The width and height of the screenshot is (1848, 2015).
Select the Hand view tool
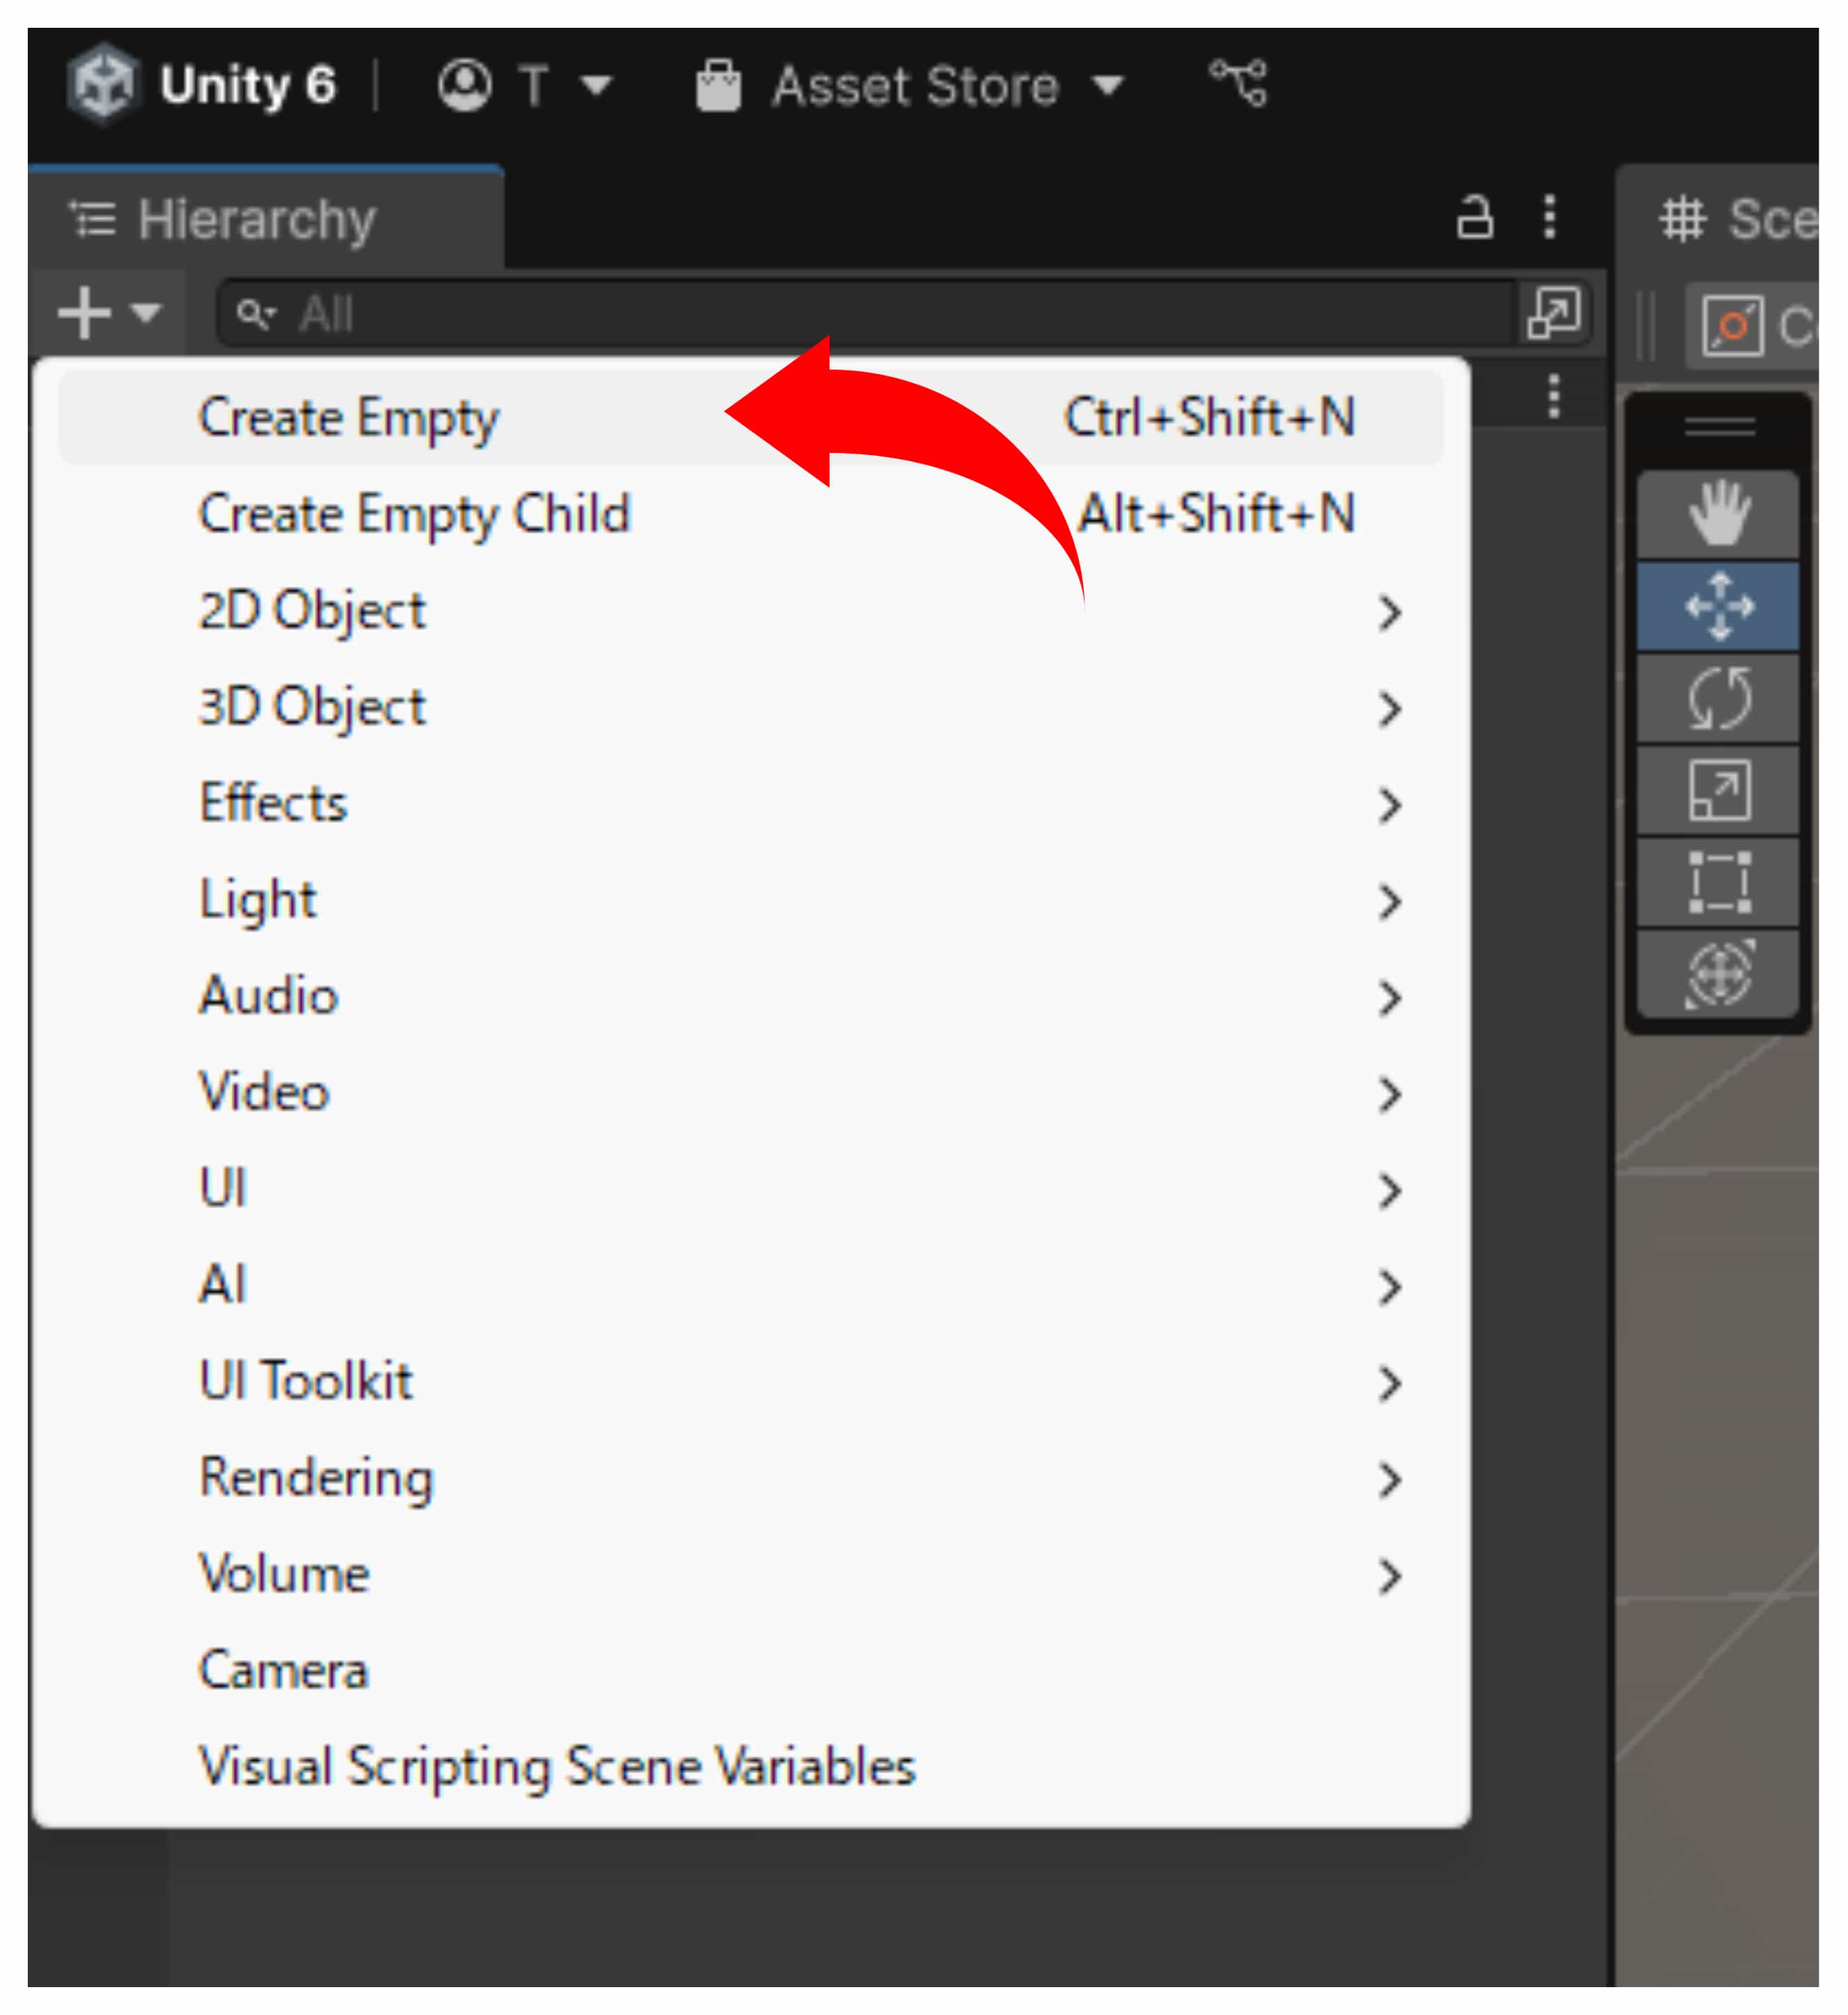coord(1718,513)
